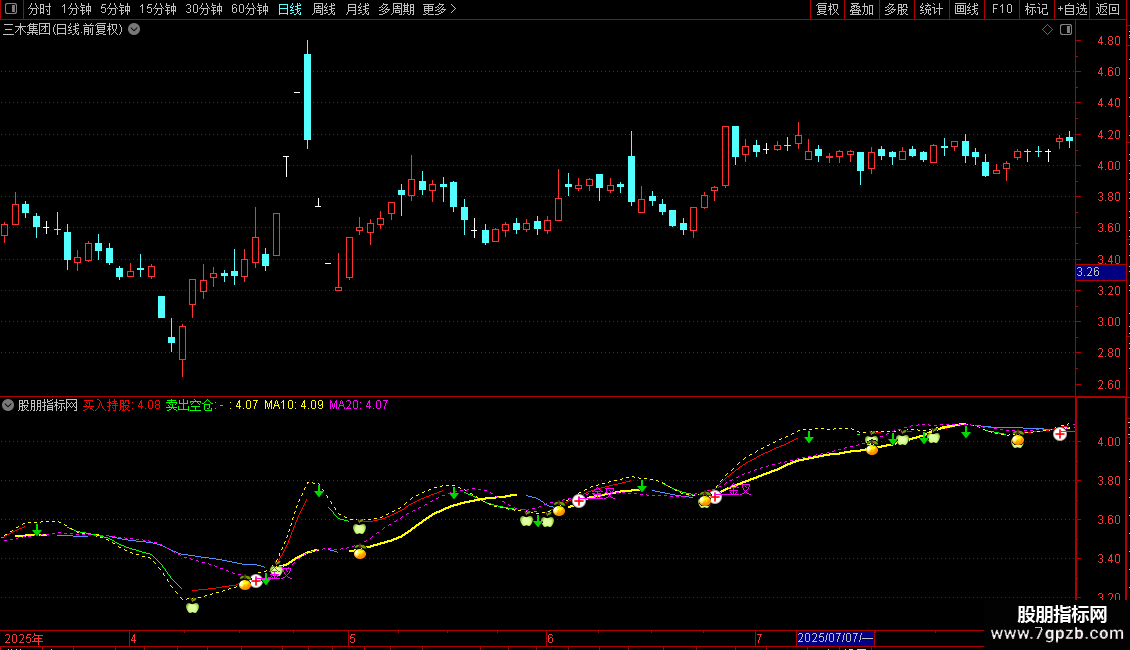This screenshot has height=650, width=1130.
Task: Toggle the side panel icon beside the diamond
Action: (1066, 30)
